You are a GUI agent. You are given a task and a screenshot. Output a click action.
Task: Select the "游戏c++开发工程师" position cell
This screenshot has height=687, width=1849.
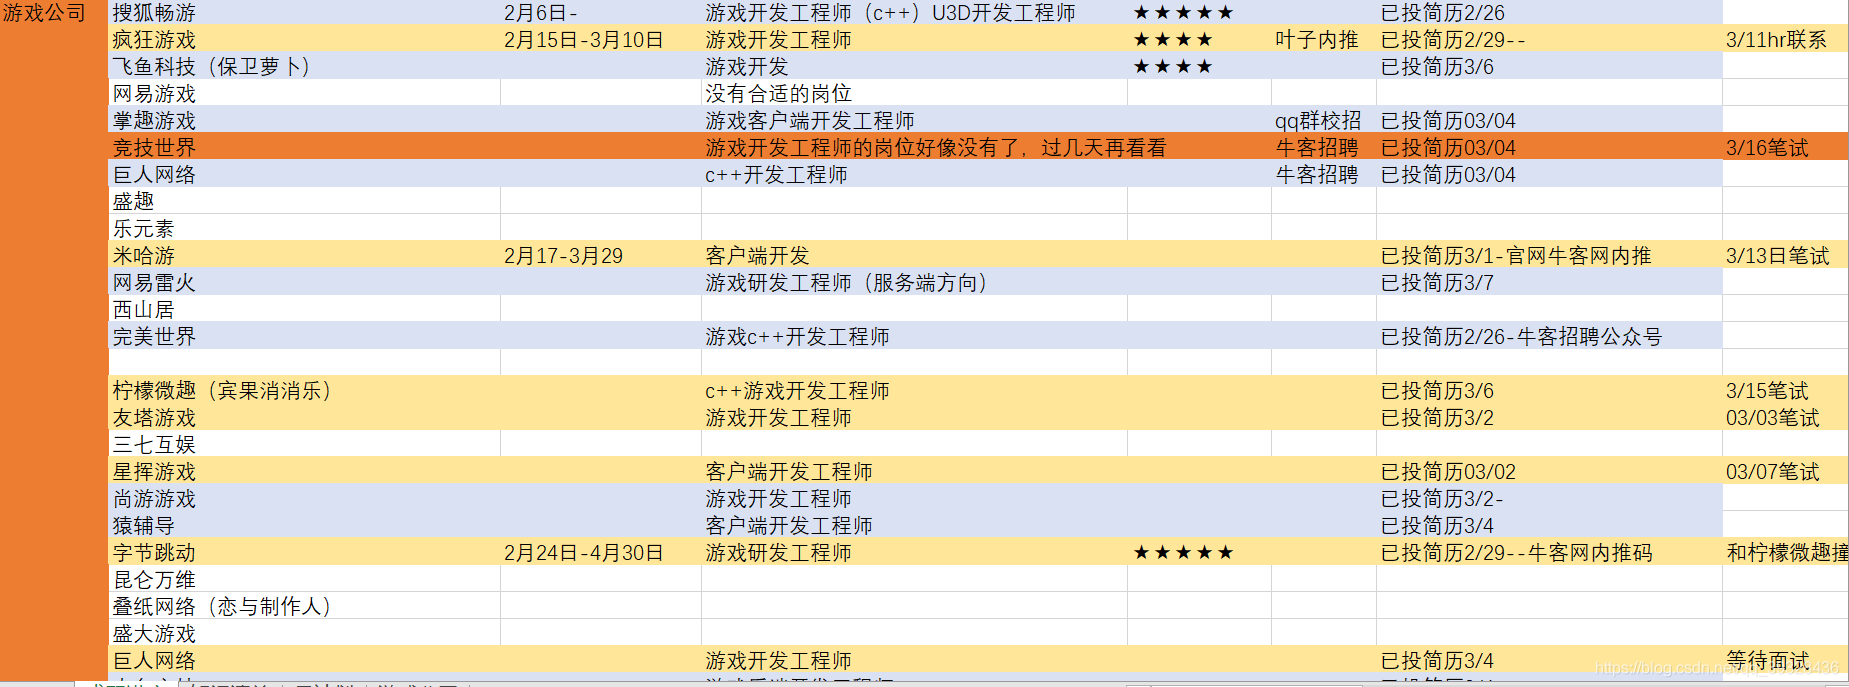(x=915, y=336)
